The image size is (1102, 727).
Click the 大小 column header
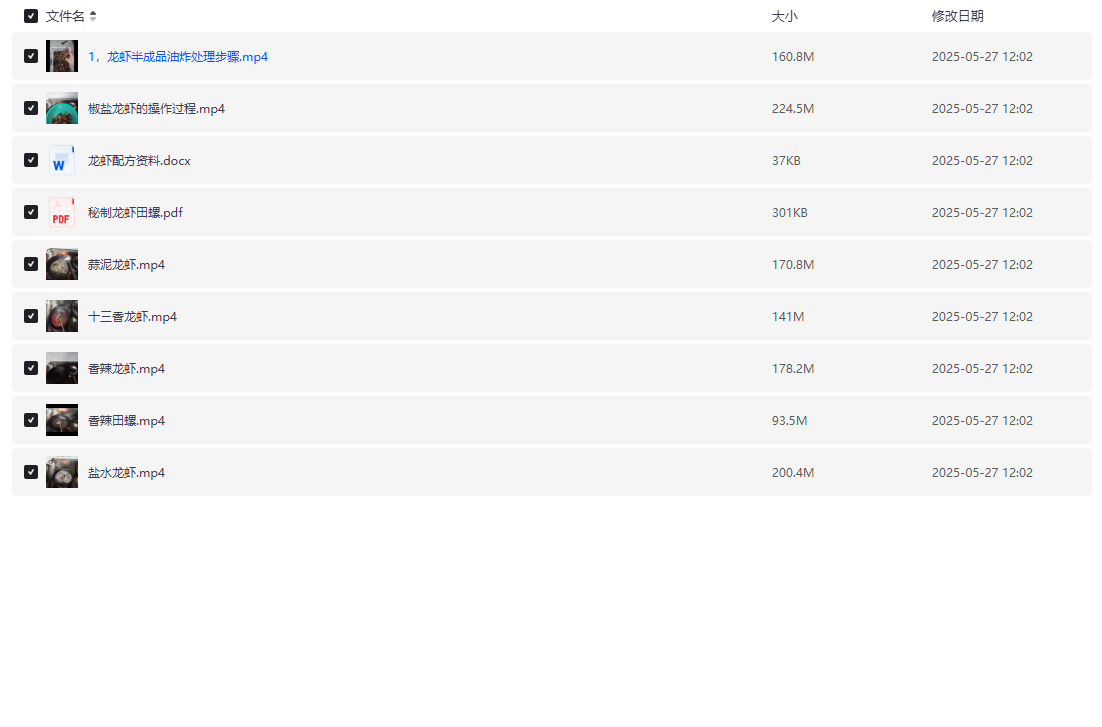784,16
